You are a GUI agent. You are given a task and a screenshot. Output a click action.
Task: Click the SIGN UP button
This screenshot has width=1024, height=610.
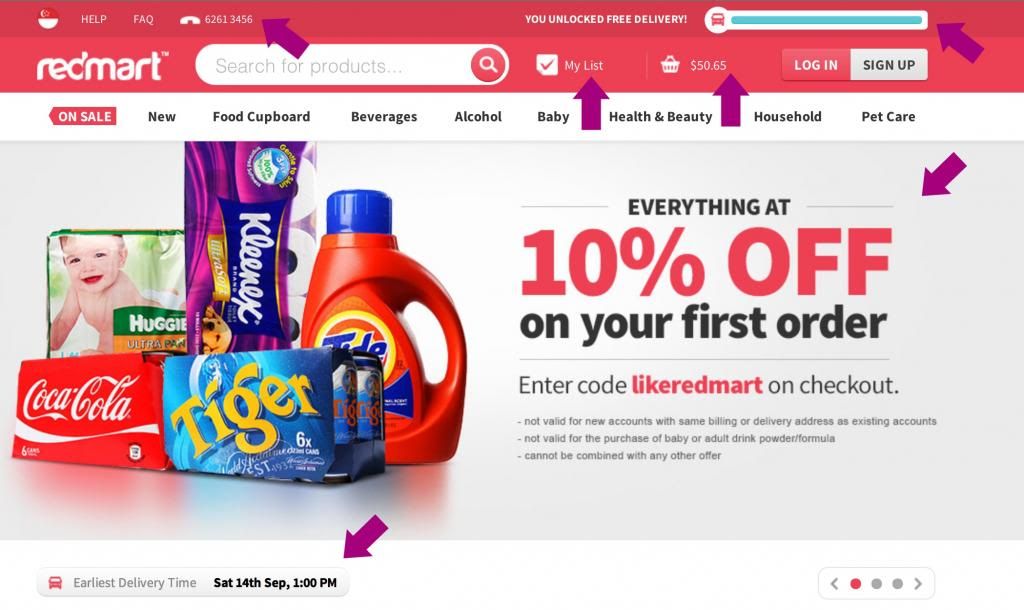889,65
